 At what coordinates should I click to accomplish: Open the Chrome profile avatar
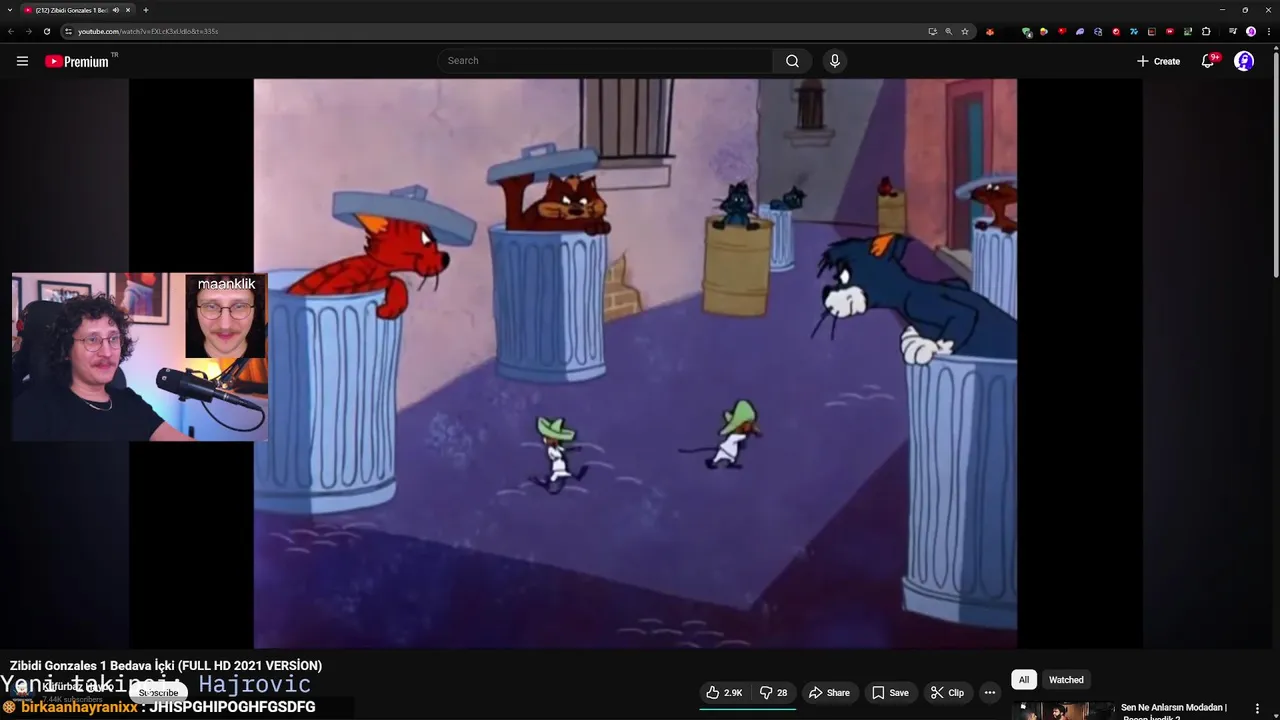click(x=1251, y=31)
